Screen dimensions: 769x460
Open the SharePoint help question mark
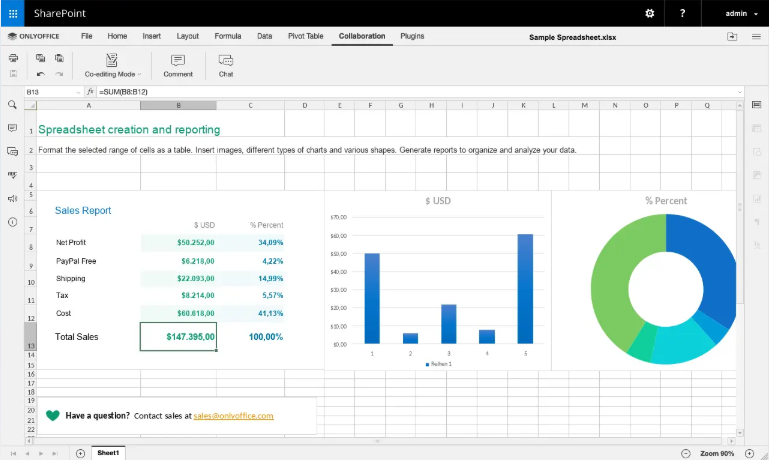pos(682,13)
